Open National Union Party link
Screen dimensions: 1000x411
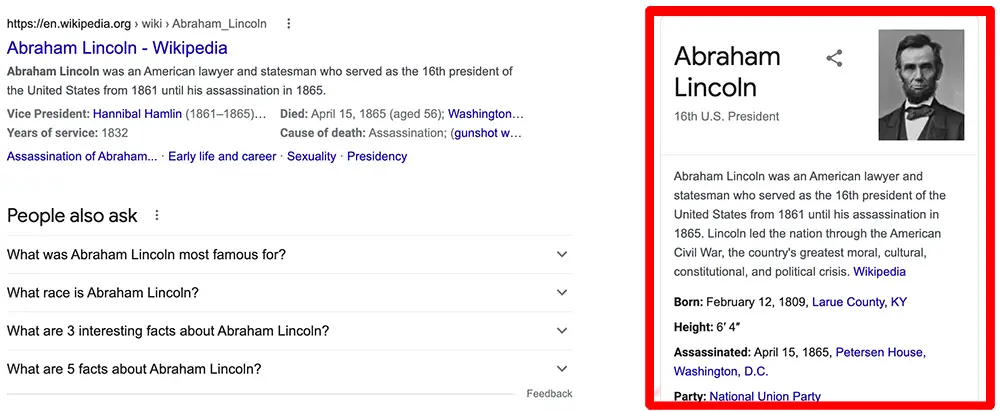tap(765, 396)
